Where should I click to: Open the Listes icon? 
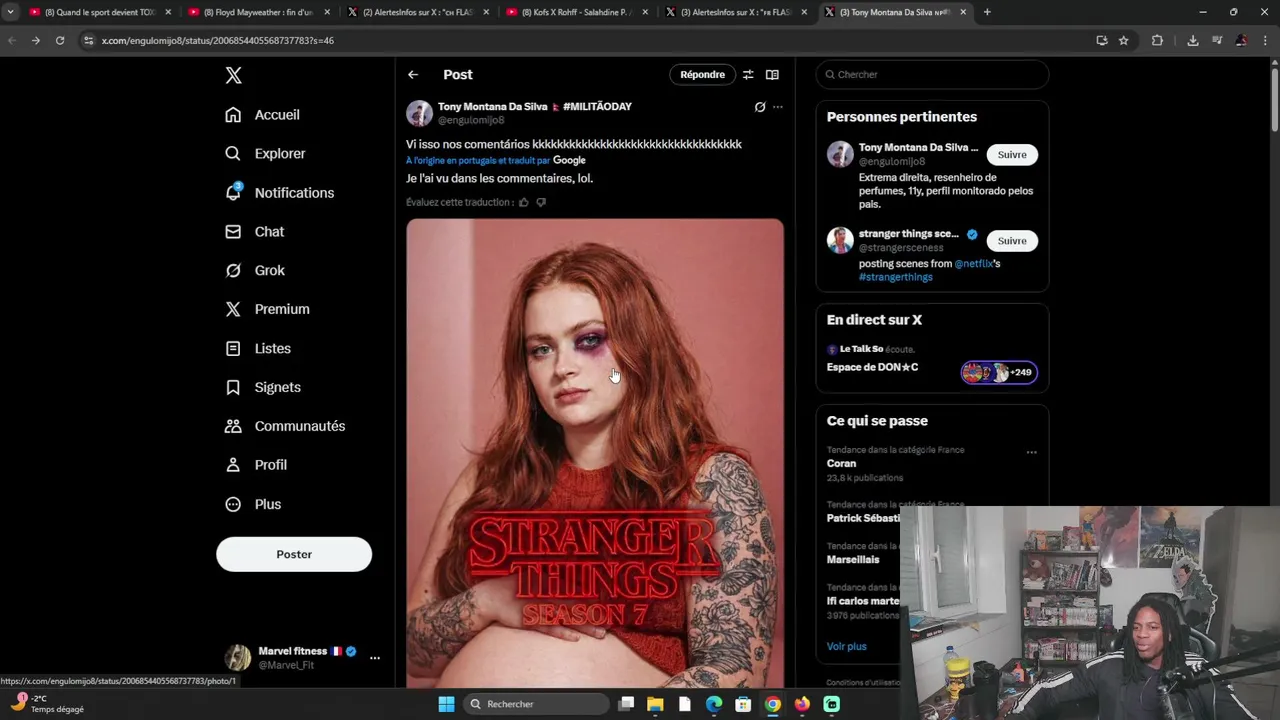233,348
